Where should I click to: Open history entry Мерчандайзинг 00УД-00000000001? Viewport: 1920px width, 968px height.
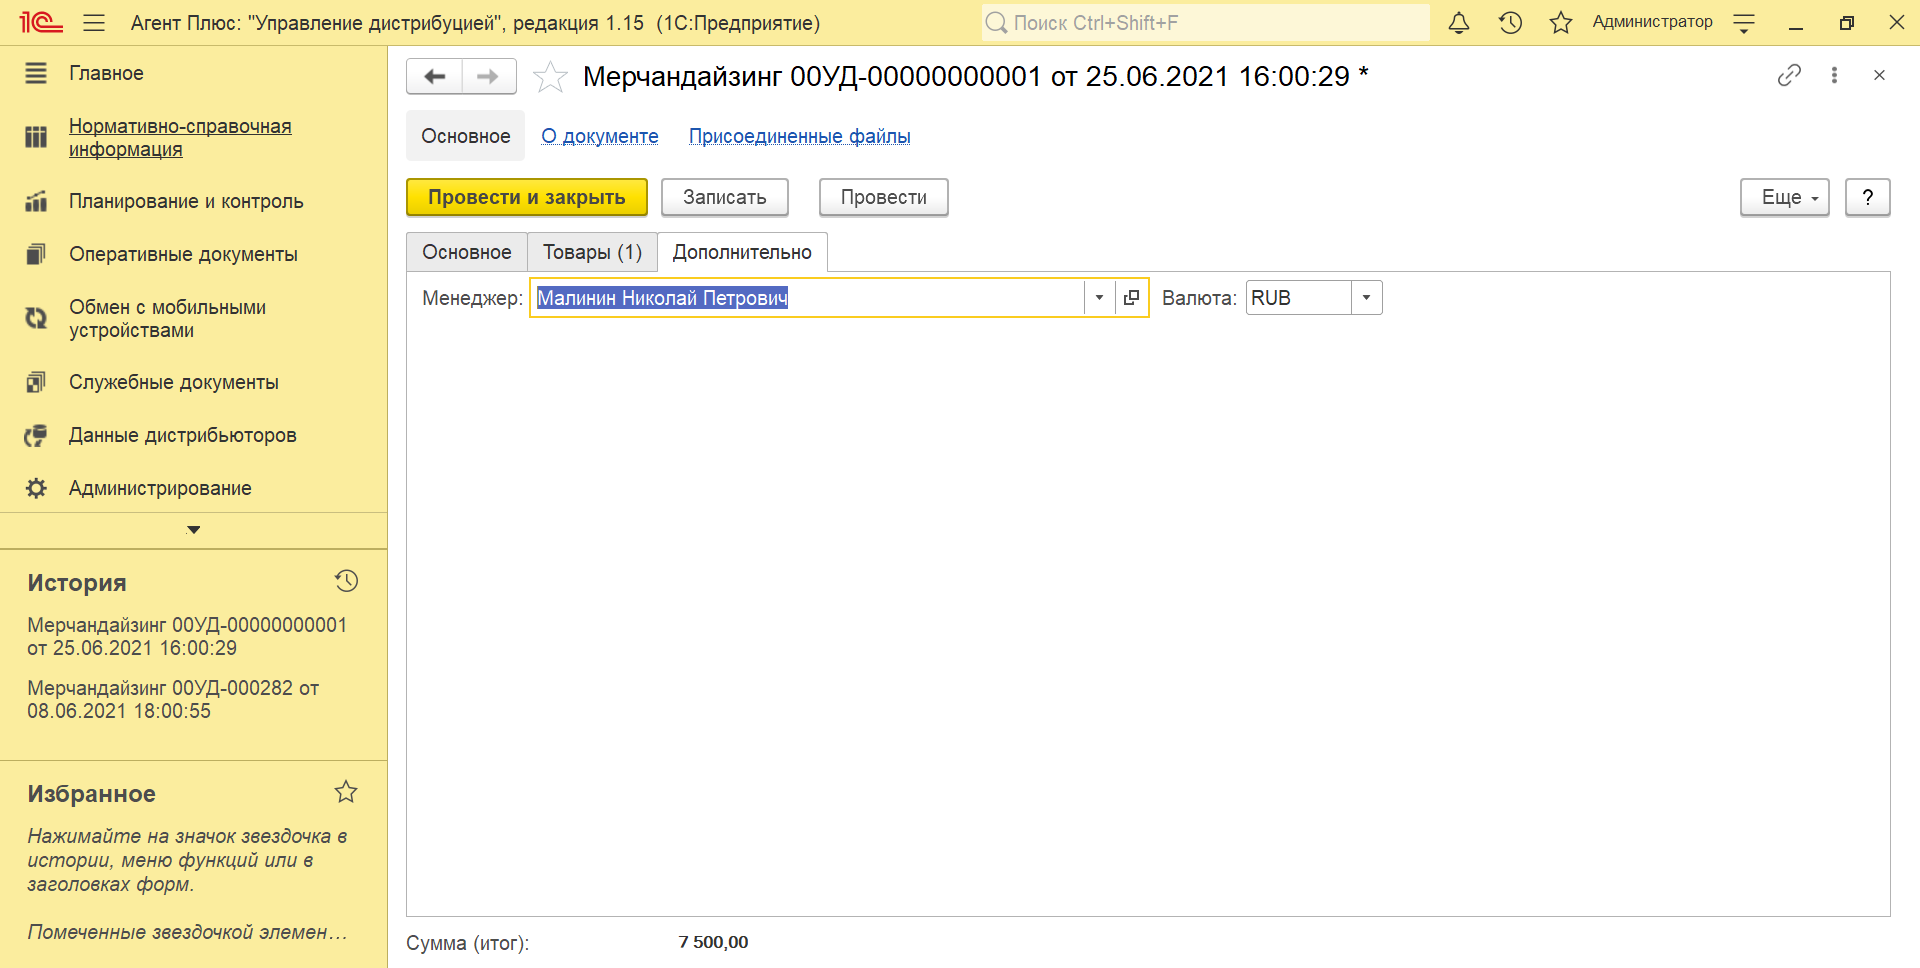pos(187,636)
